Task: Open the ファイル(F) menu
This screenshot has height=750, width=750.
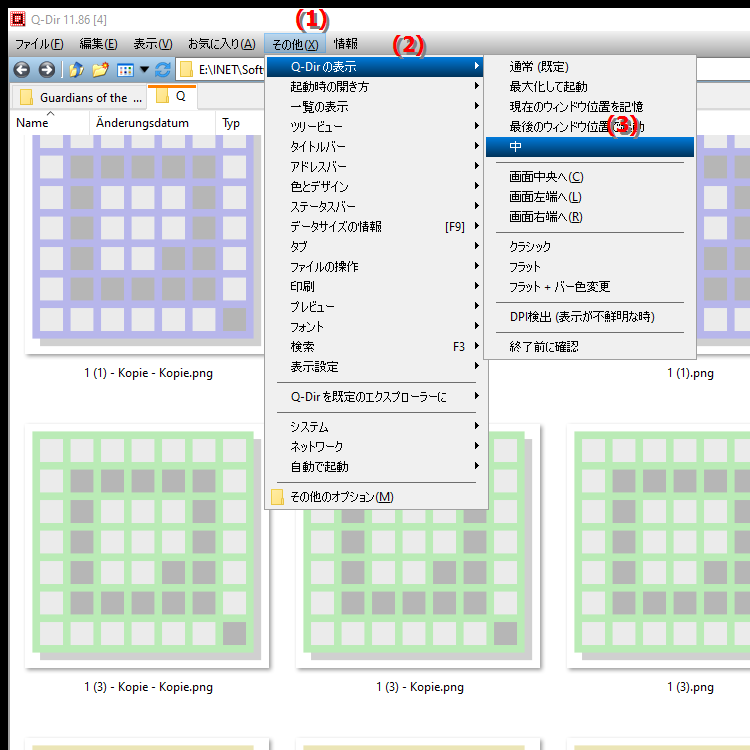Action: click(39, 44)
